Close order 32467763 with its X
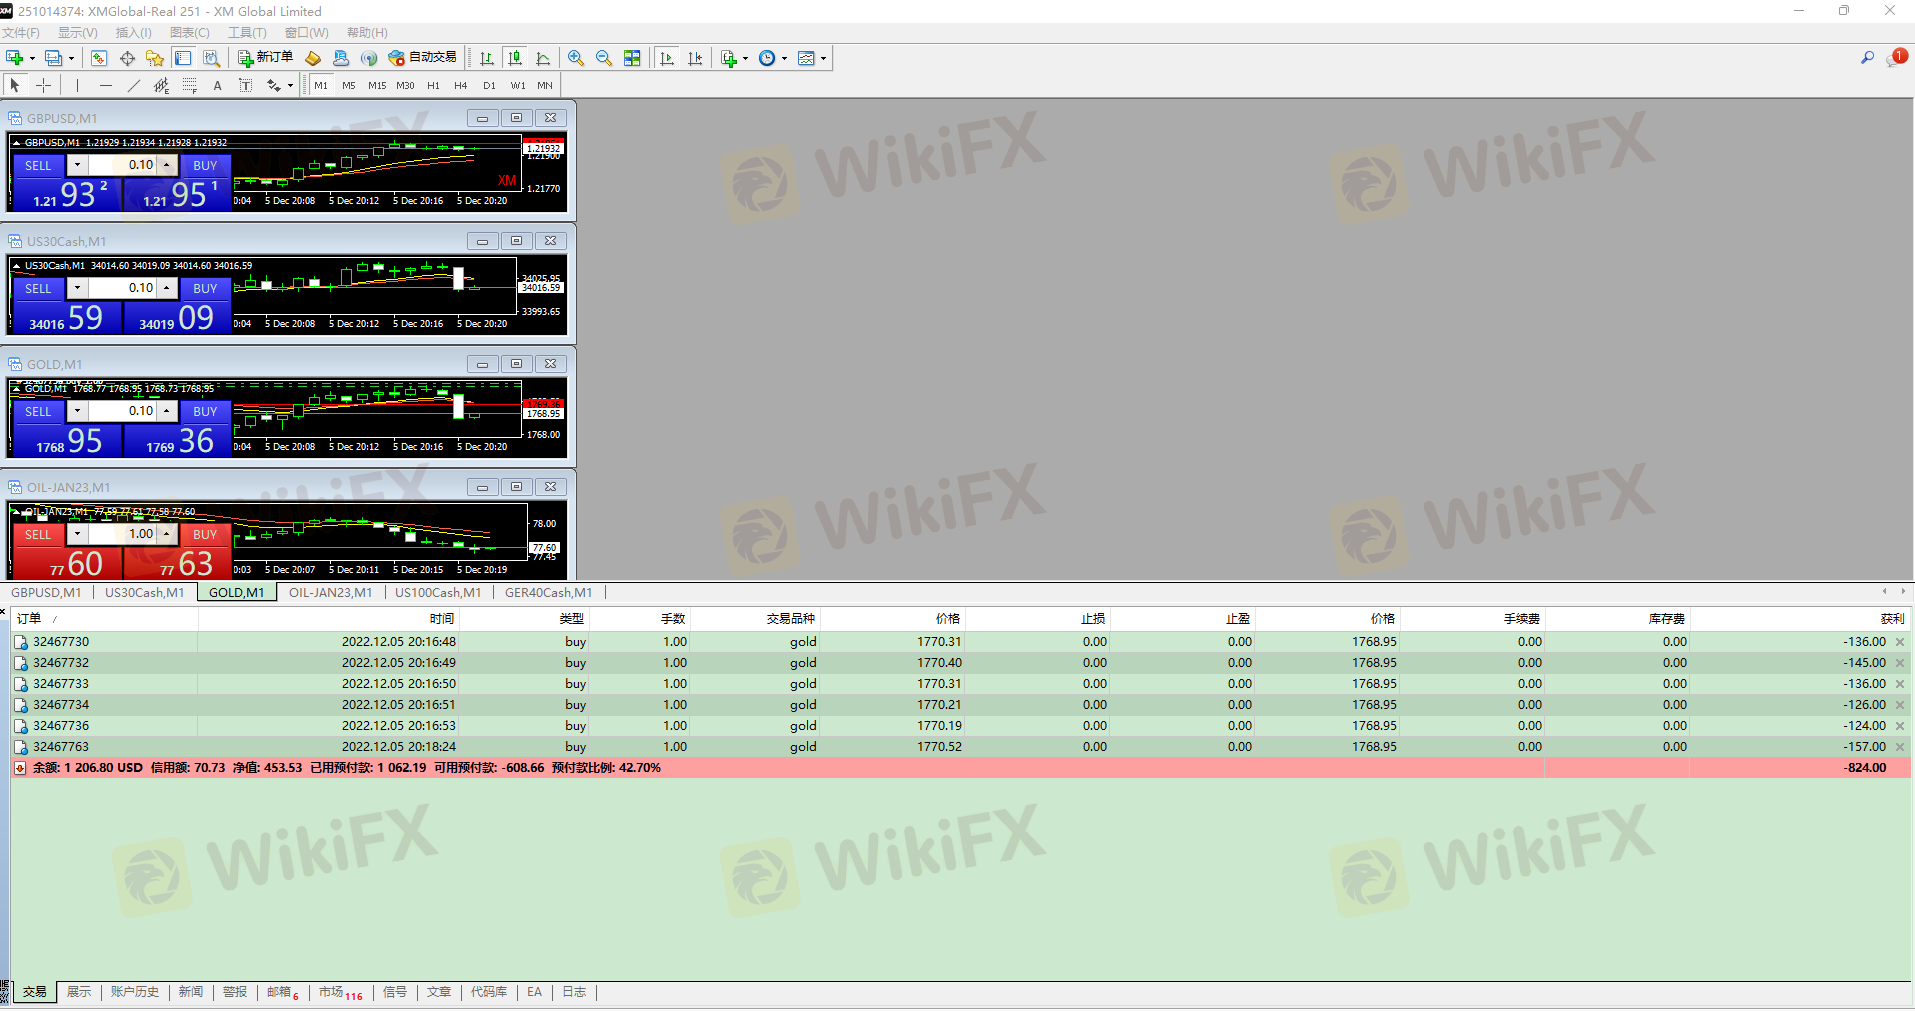 pos(1900,747)
